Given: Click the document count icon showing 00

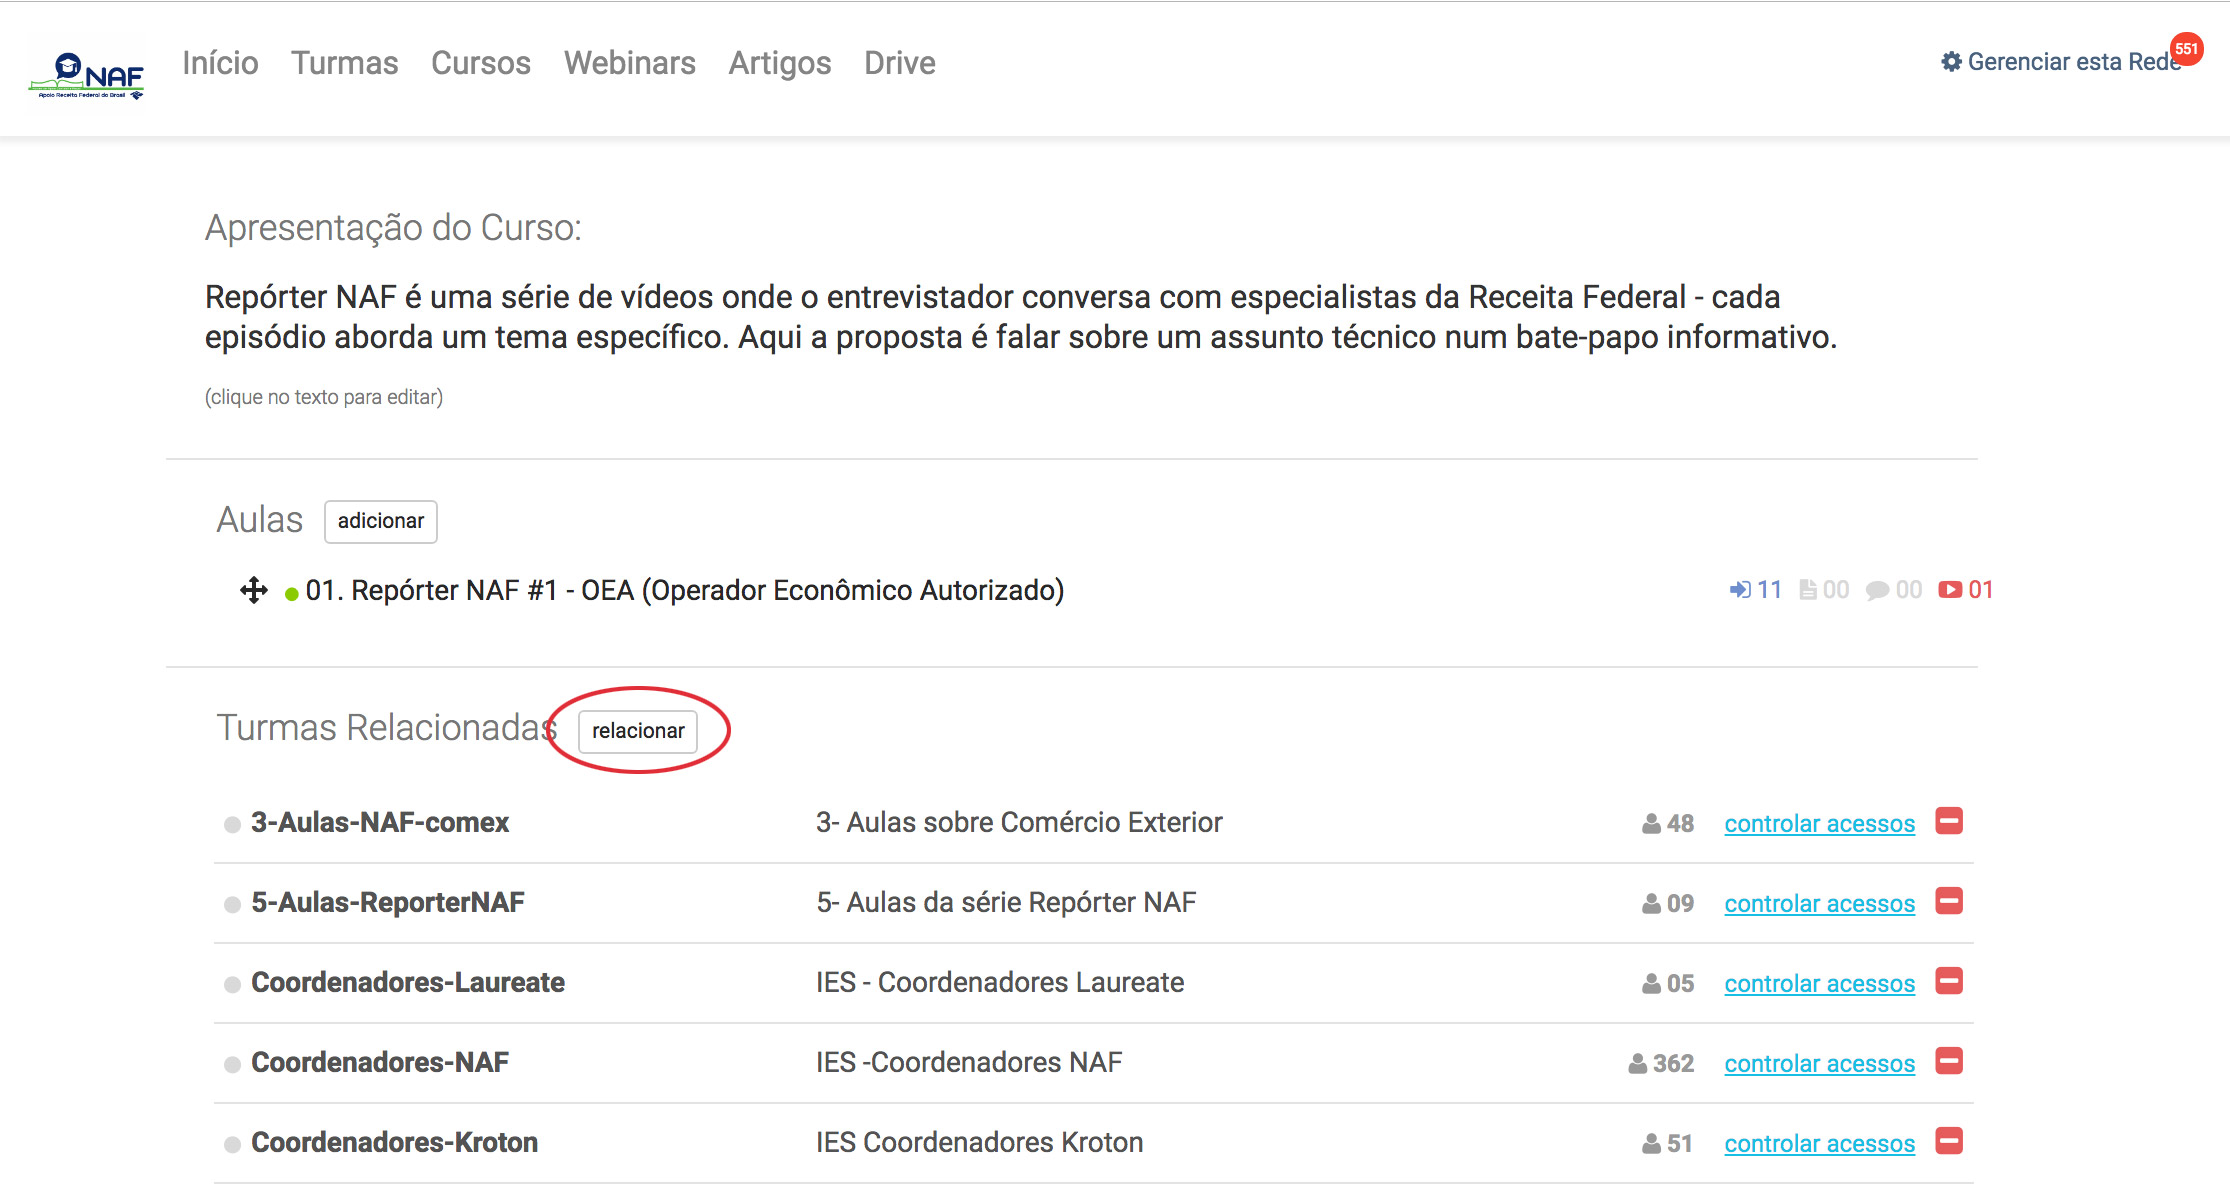Looking at the screenshot, I should tap(1808, 590).
